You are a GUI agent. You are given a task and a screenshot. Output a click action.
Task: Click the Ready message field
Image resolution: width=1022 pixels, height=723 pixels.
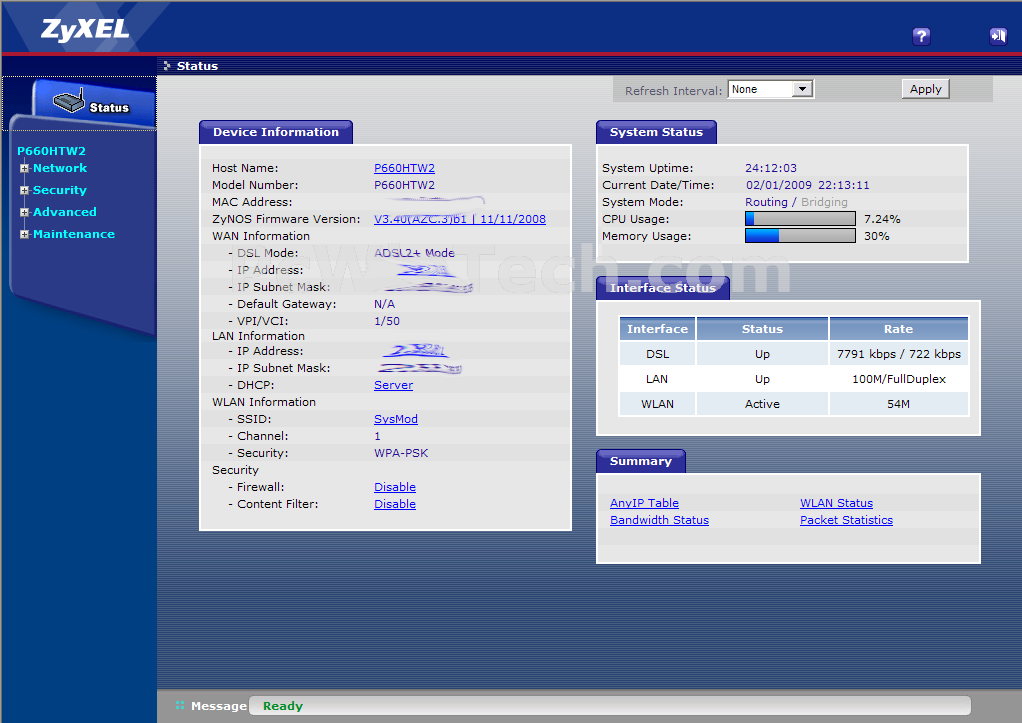coord(609,705)
